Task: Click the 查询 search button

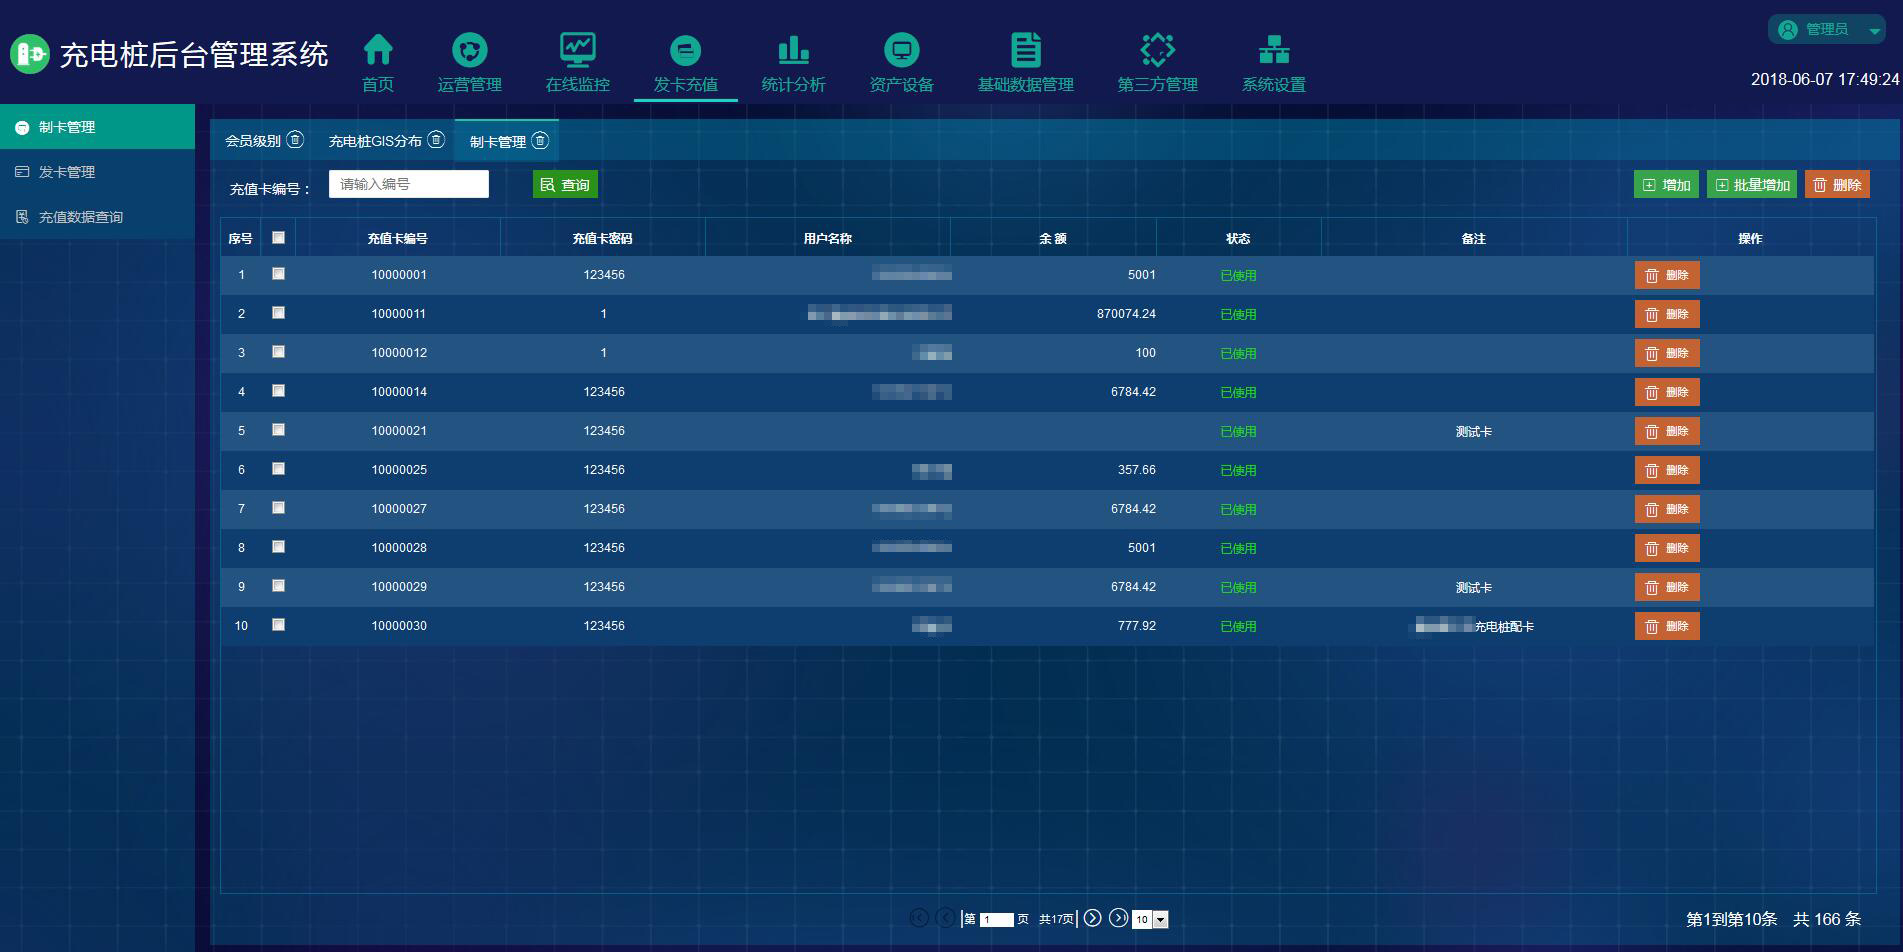Action: coord(565,185)
